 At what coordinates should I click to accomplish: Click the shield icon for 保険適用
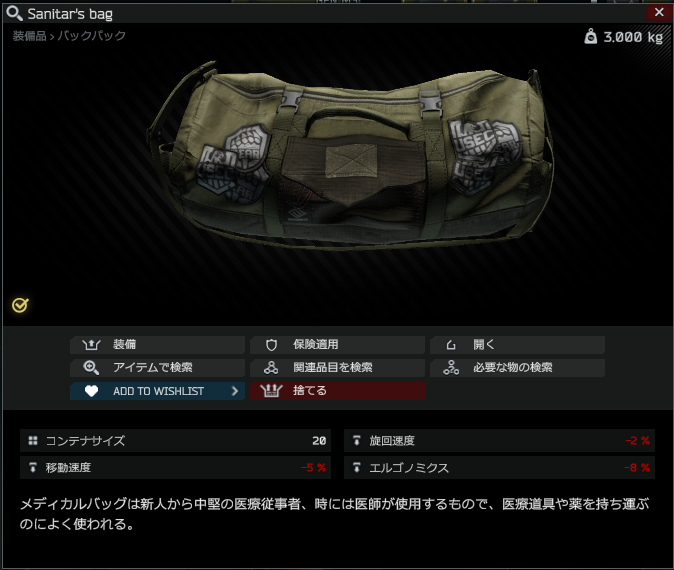(x=271, y=345)
